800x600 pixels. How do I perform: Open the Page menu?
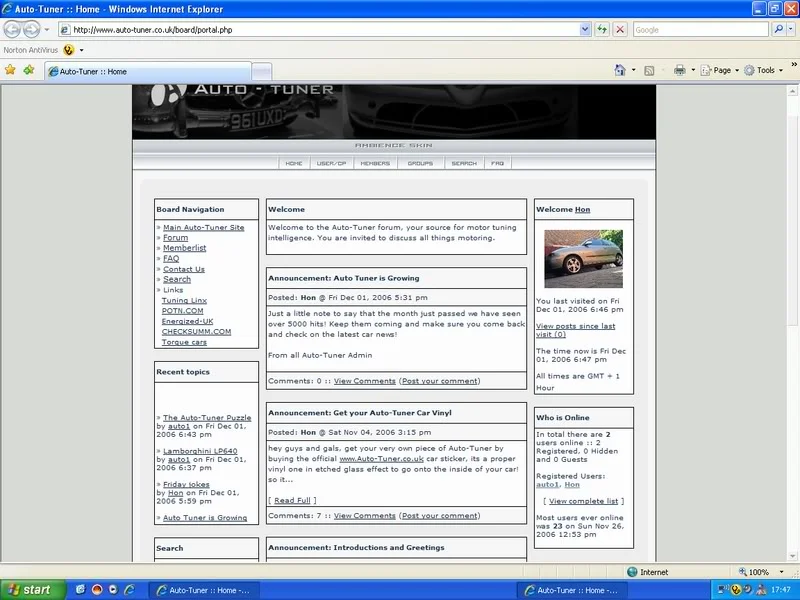[720, 70]
